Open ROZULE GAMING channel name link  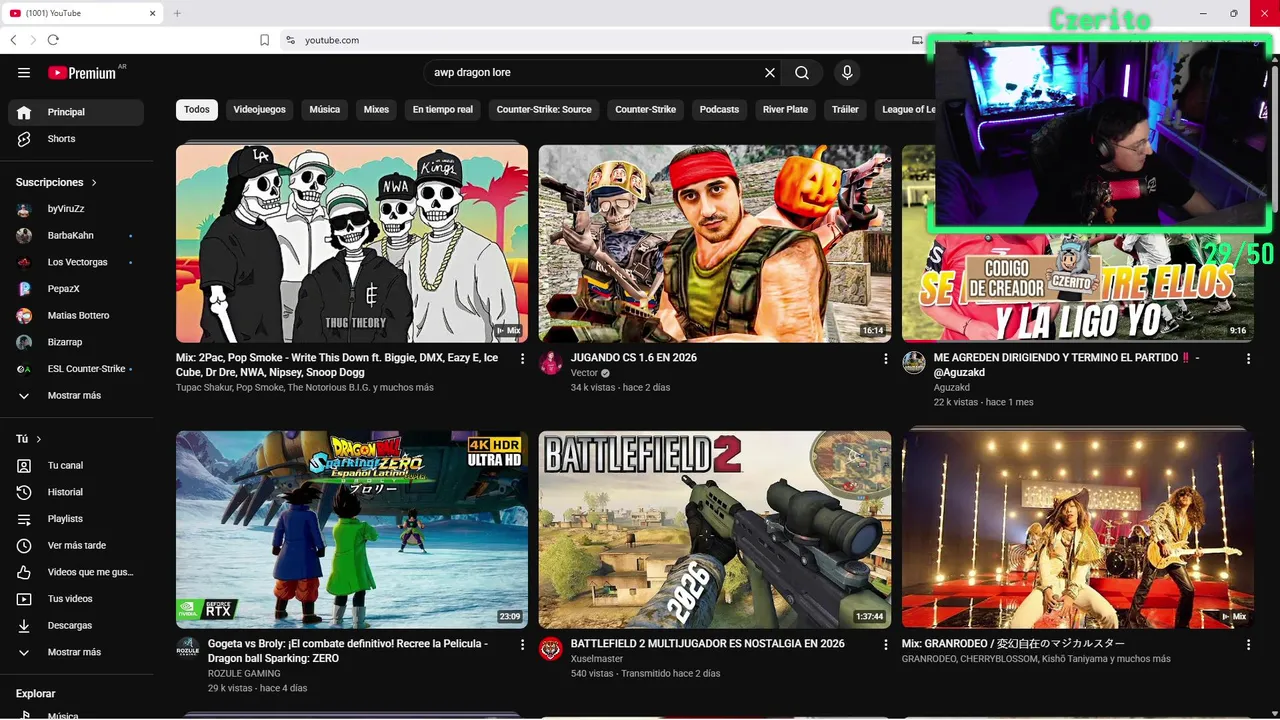245,674
